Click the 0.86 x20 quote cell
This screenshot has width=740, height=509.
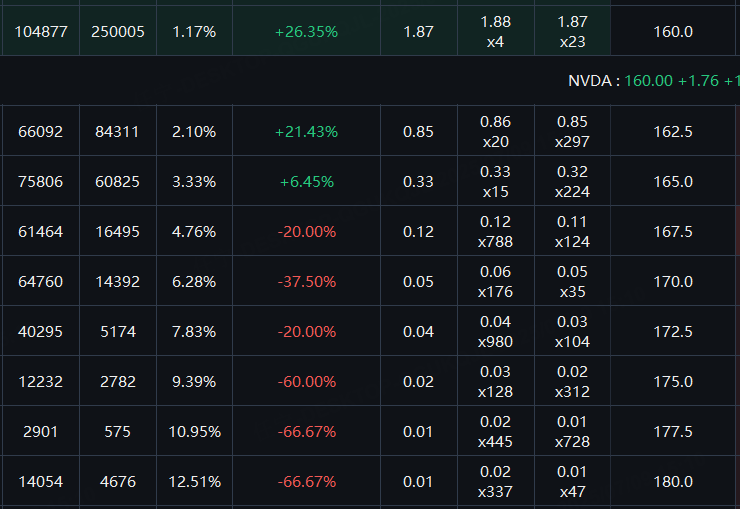pyautogui.click(x=495, y=131)
